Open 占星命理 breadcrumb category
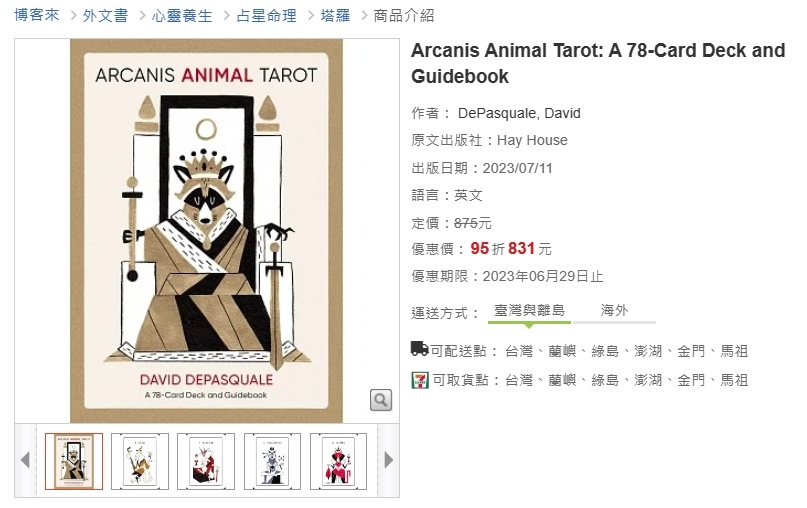 (x=266, y=15)
